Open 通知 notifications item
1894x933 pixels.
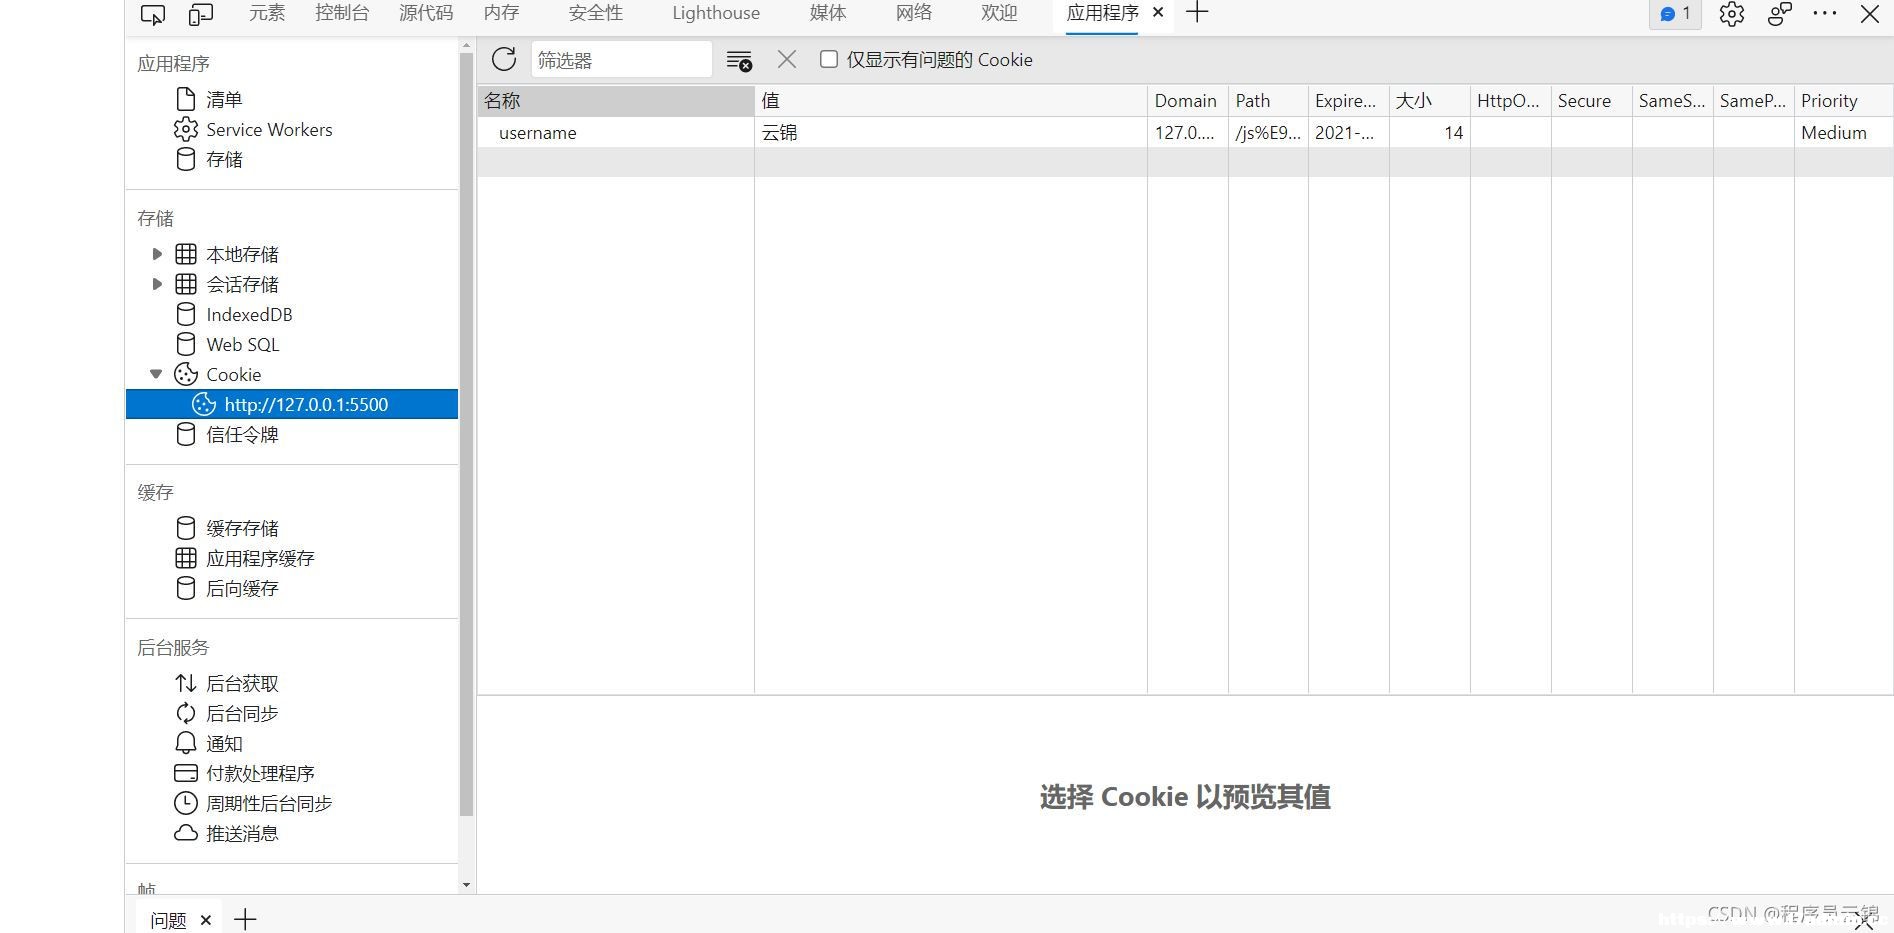coord(224,743)
